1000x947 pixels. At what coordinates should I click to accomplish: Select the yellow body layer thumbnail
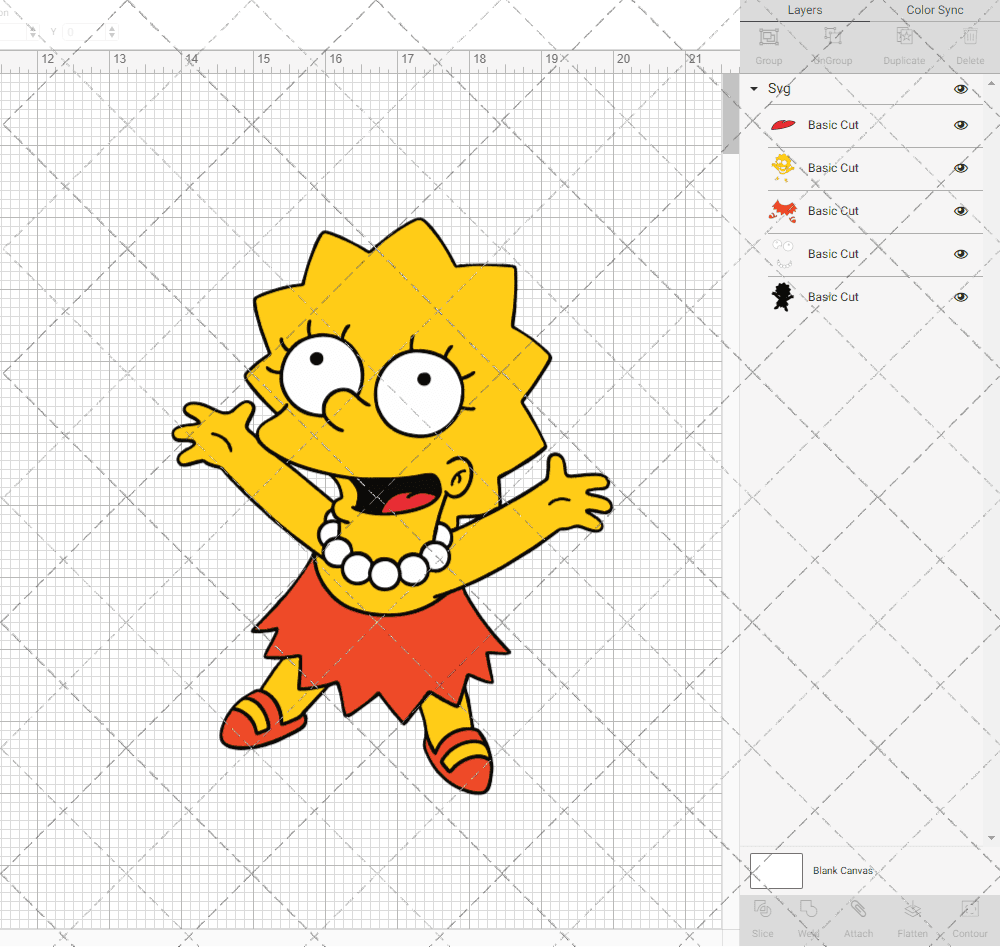(x=783, y=168)
